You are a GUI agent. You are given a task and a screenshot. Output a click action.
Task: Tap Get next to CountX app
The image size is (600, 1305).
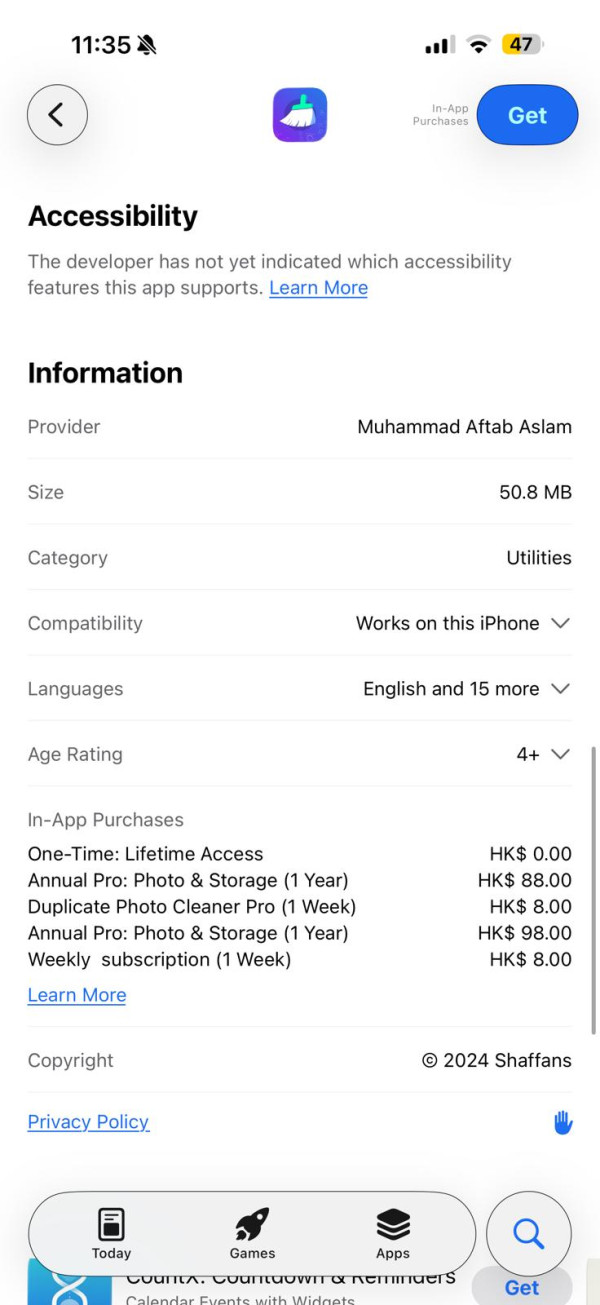pos(520,1288)
